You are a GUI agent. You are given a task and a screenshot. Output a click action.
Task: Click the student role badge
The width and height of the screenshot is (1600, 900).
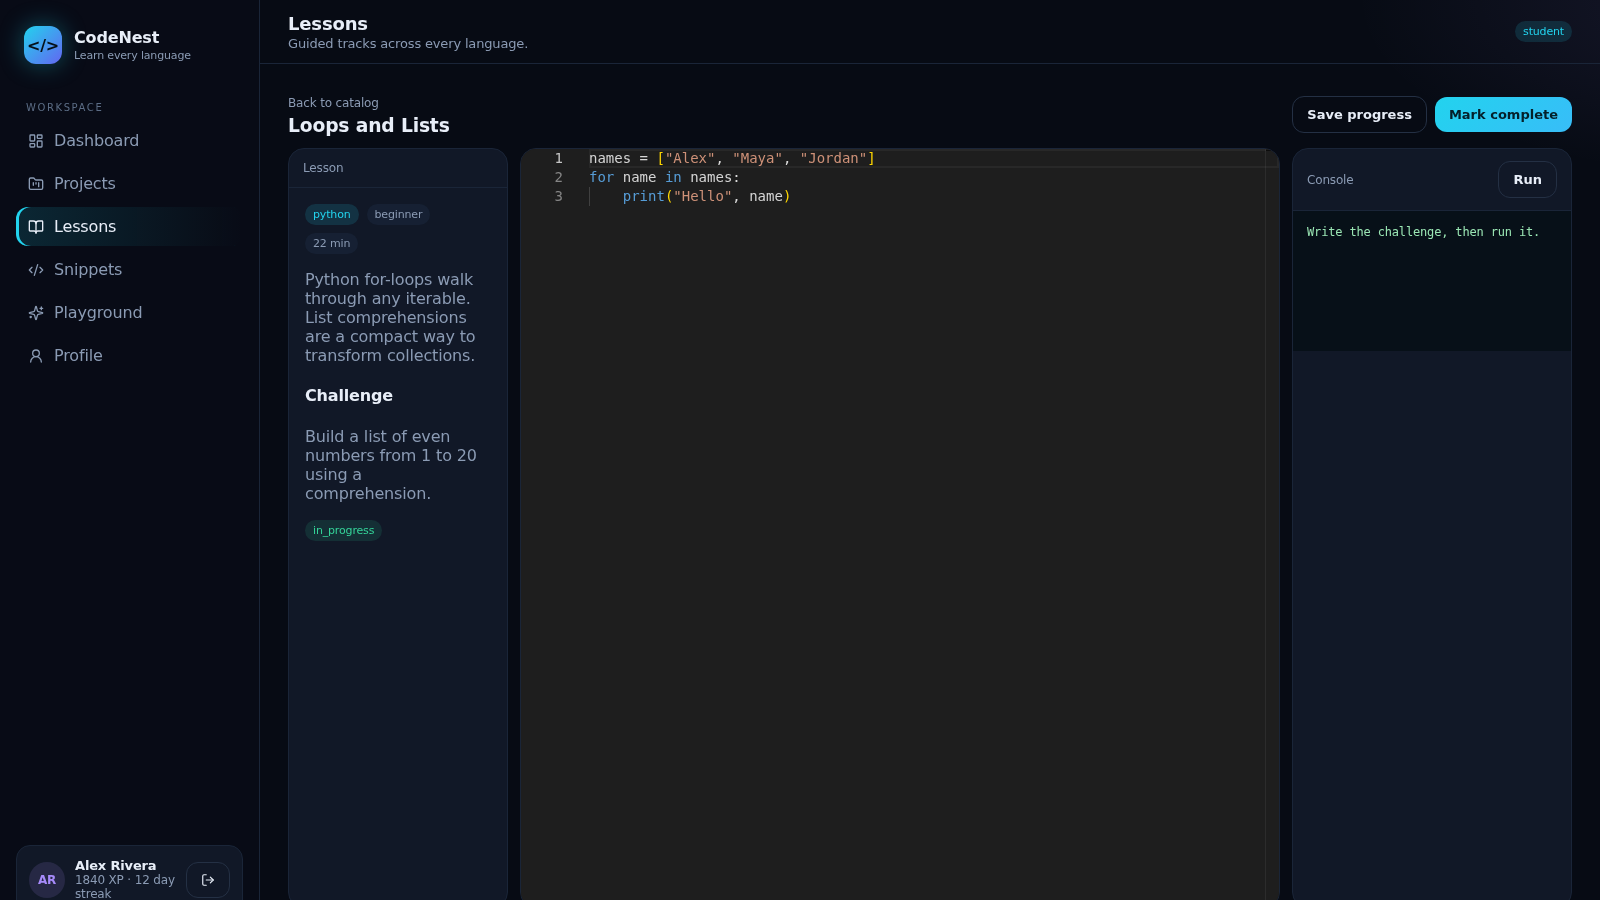click(x=1543, y=32)
